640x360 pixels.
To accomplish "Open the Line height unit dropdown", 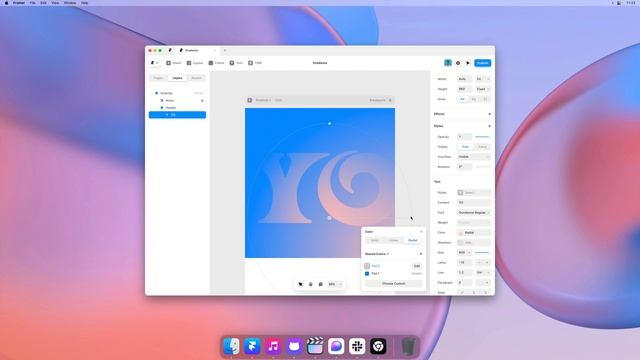I will point(483,273).
